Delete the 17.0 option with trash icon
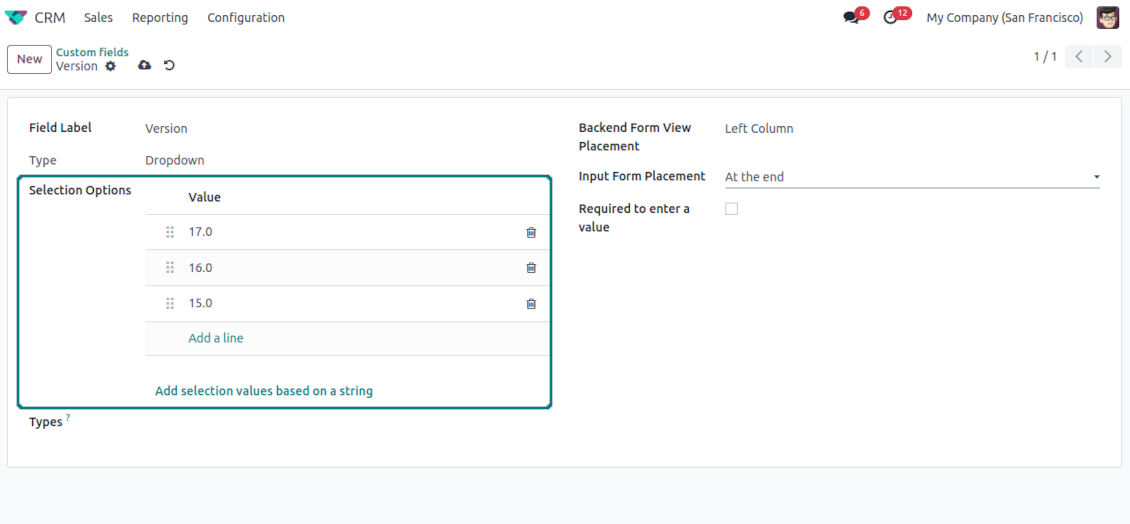This screenshot has width=1130, height=524. click(x=531, y=233)
